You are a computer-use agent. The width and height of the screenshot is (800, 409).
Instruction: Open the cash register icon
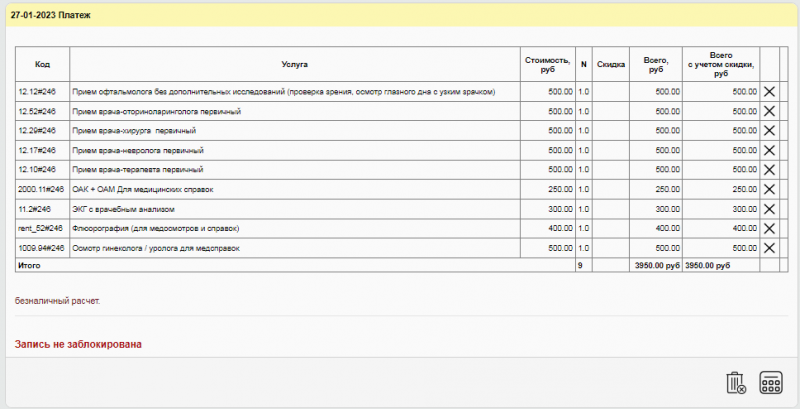(771, 383)
